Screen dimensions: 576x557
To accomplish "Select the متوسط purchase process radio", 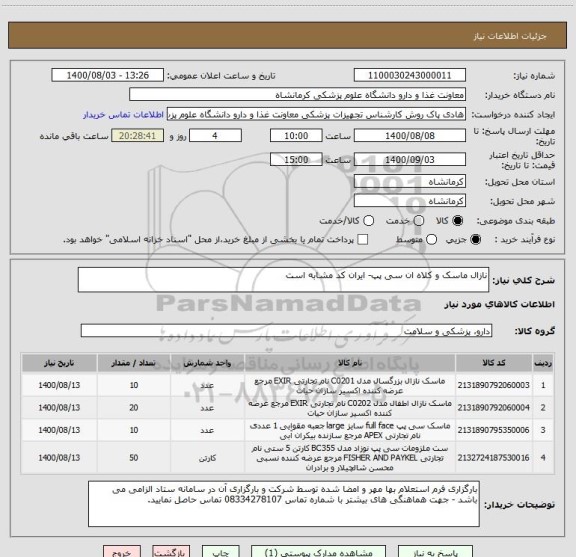I will pos(431,240).
